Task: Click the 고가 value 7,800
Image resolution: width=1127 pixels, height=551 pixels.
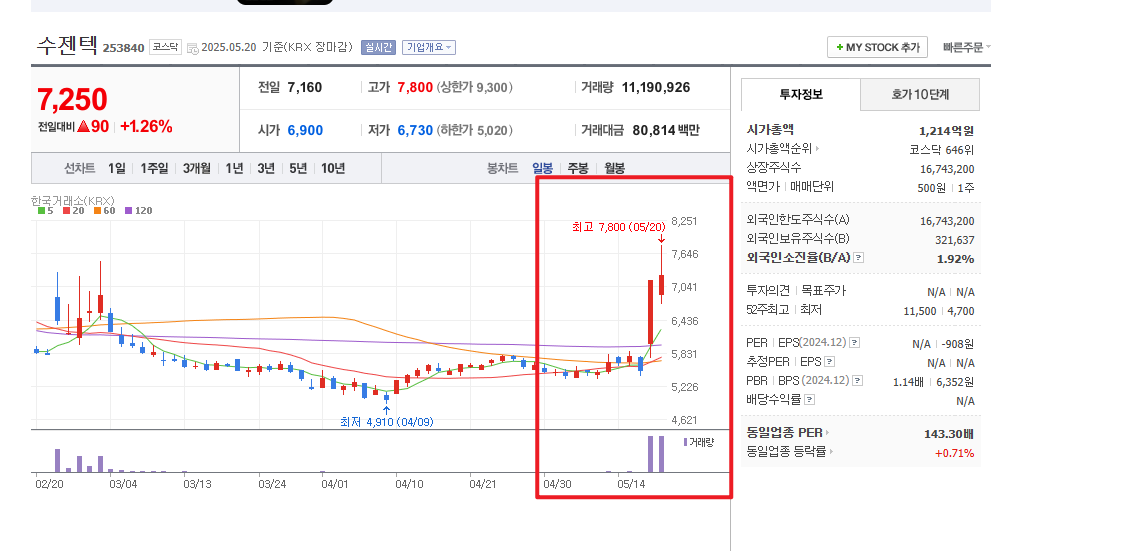Action: point(415,88)
